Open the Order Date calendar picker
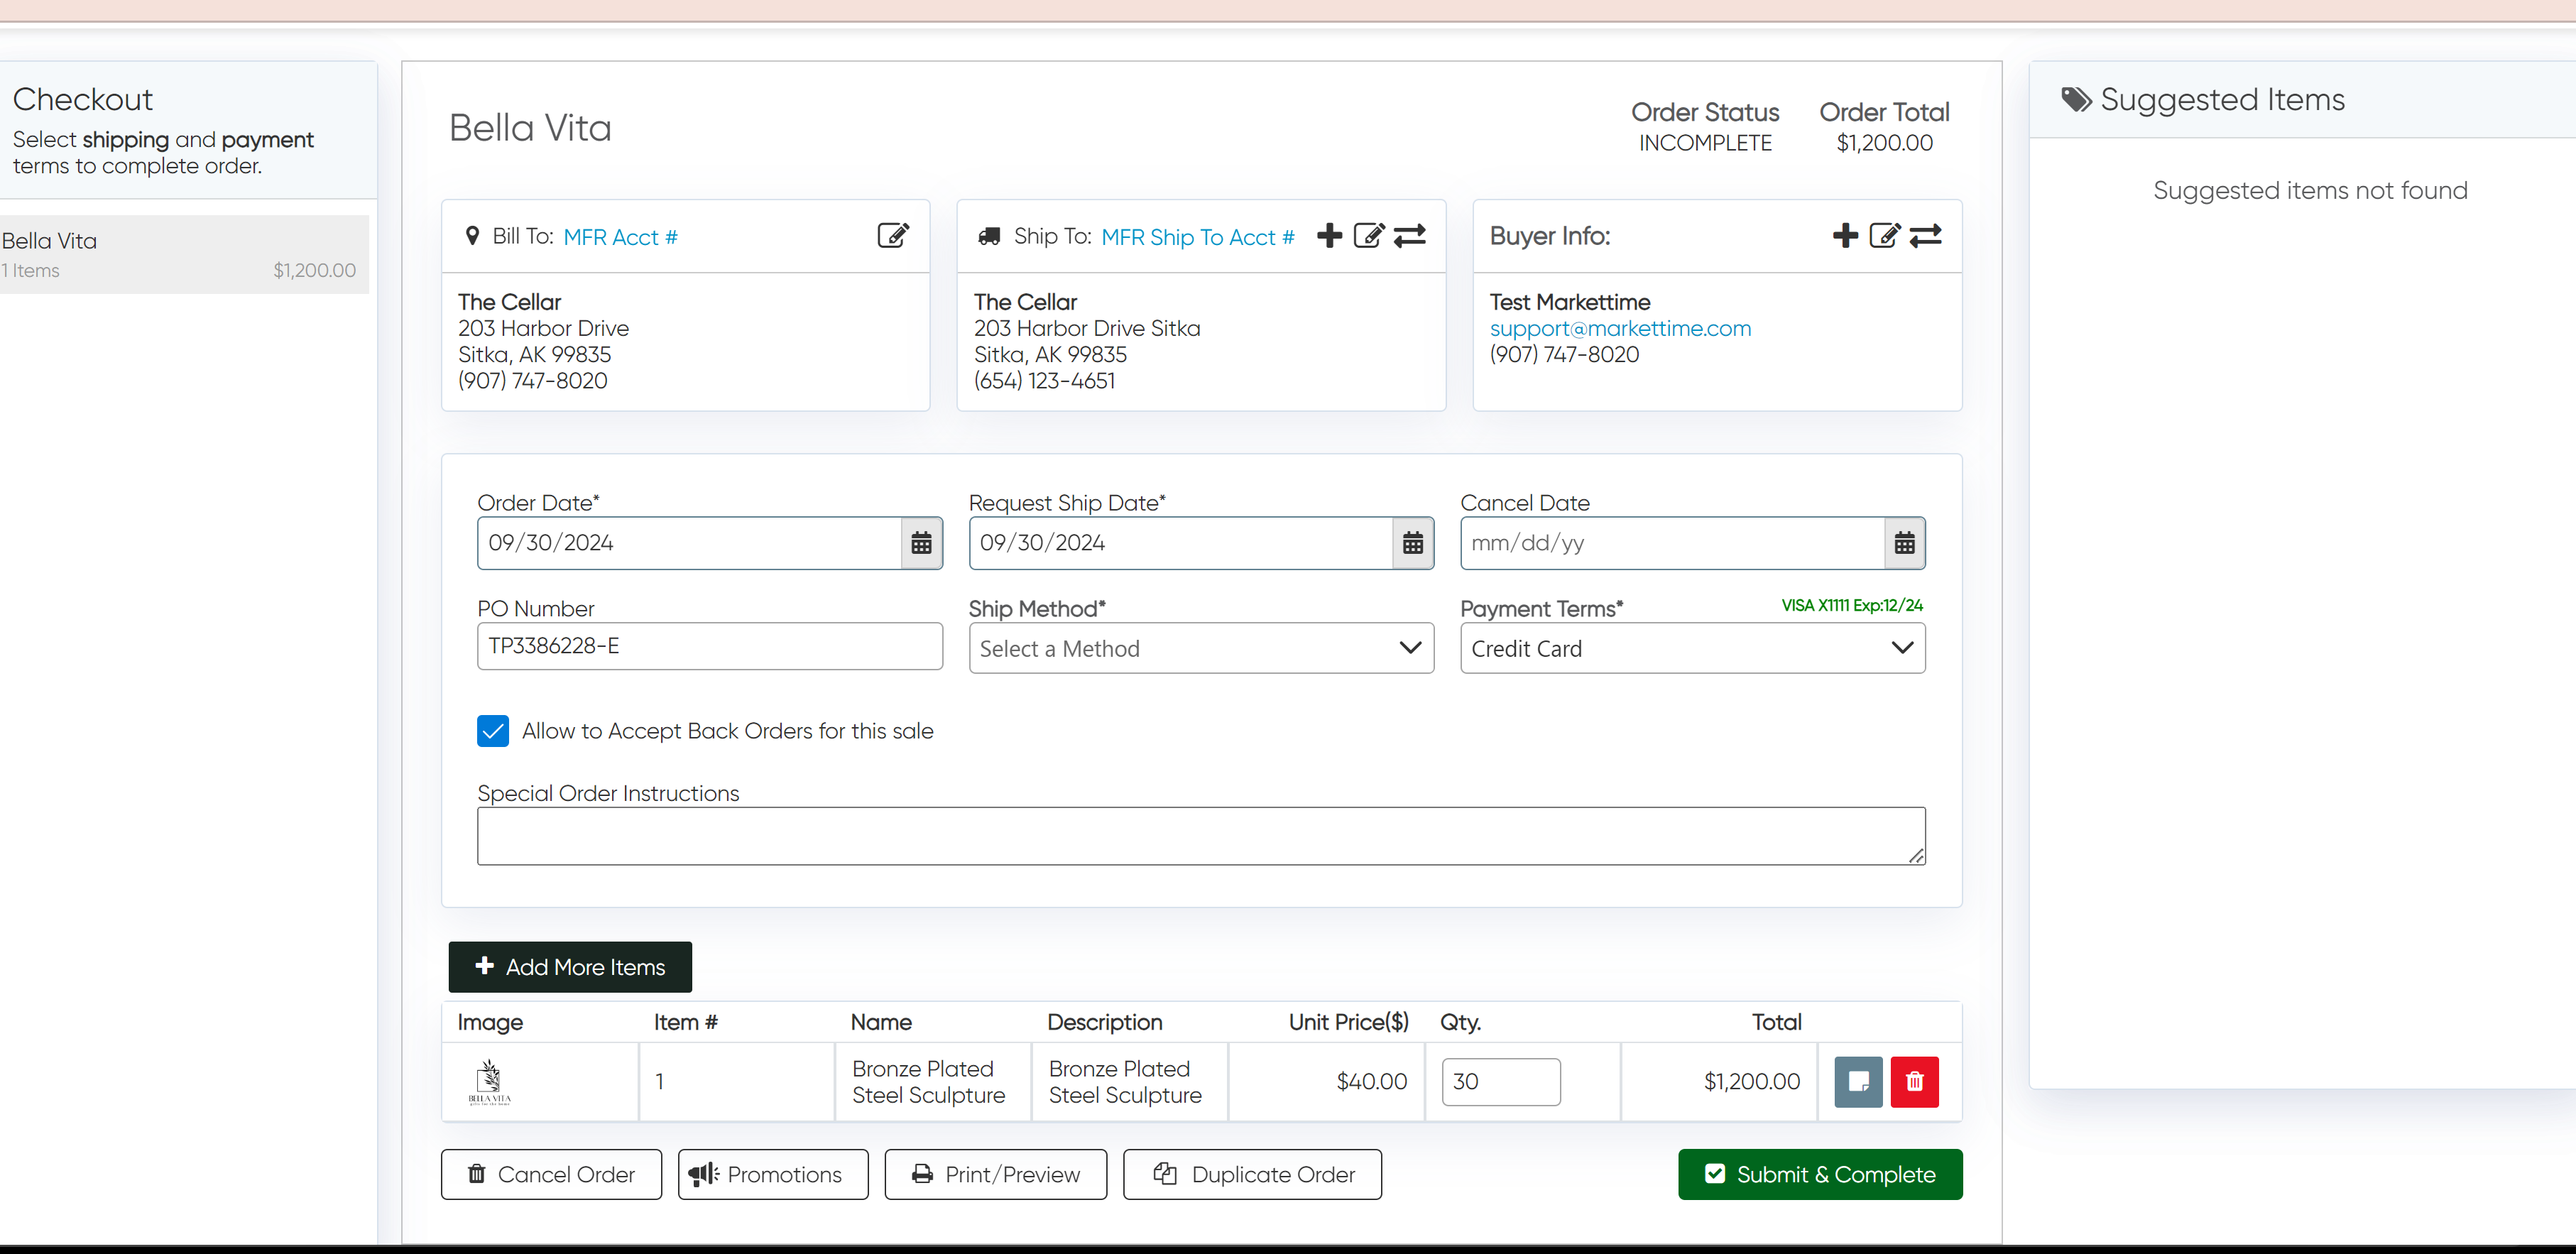This screenshot has height=1254, width=2576. (x=922, y=543)
